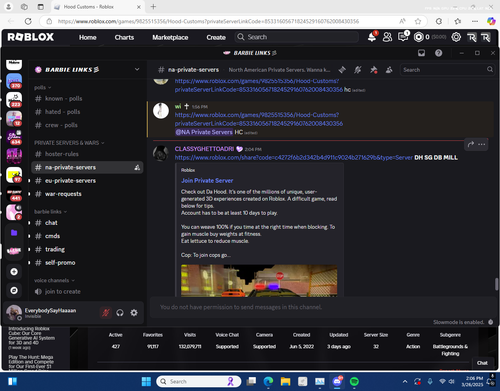Click Discord channel search box
Screen dimensions: 500x391
tap(447, 70)
